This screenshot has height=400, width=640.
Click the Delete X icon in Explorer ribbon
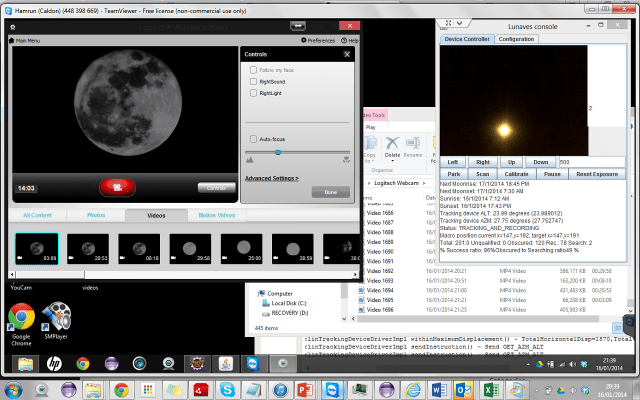[x=392, y=144]
